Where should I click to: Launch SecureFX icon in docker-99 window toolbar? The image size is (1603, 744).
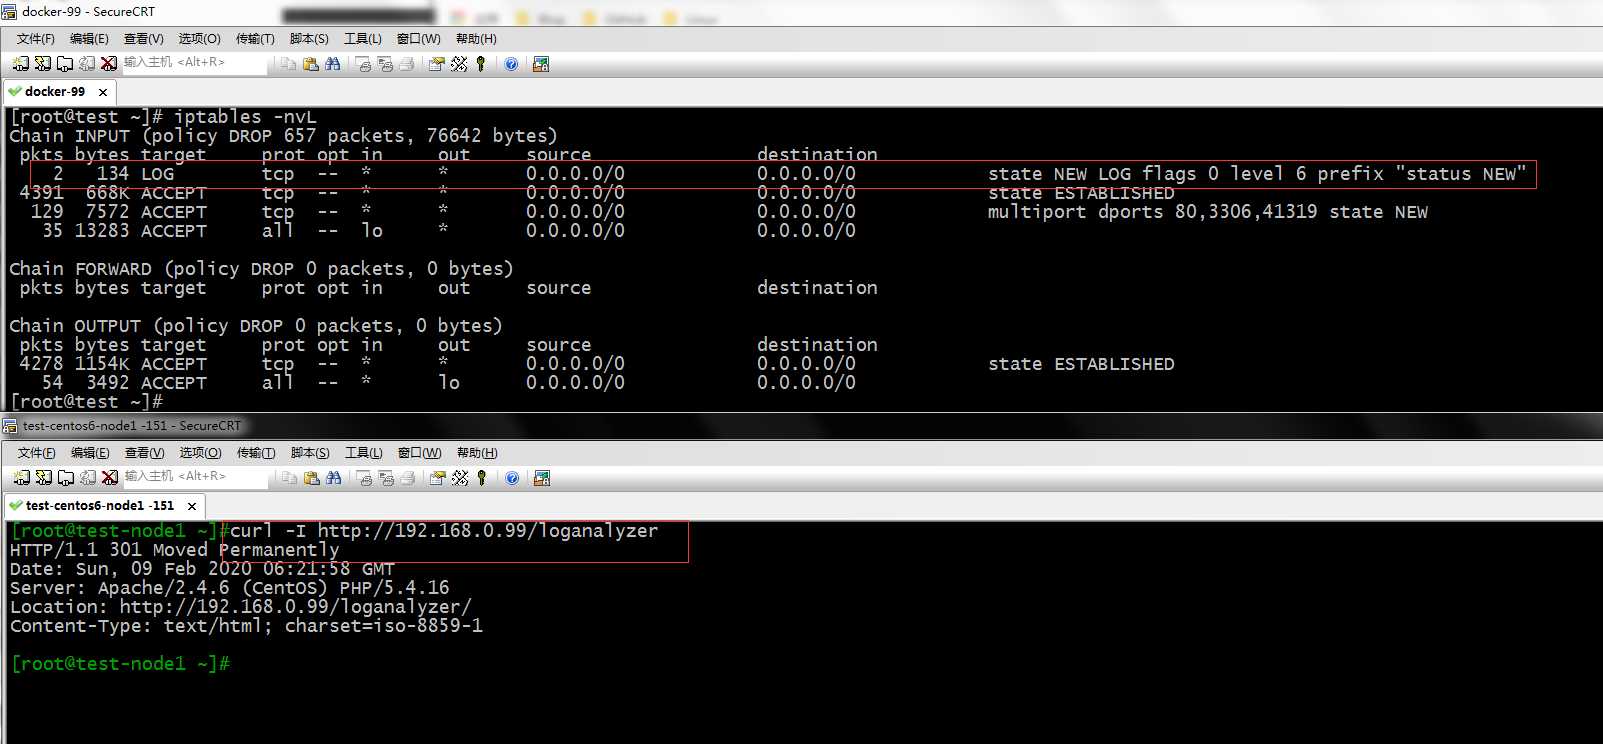pyautogui.click(x=541, y=63)
